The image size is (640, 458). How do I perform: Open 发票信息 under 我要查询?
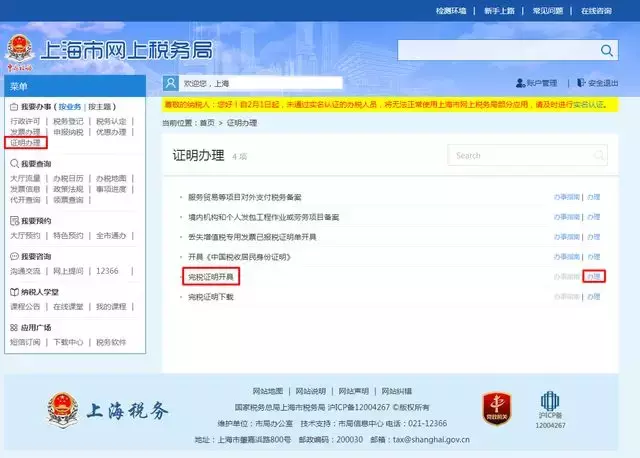[x=25, y=189]
